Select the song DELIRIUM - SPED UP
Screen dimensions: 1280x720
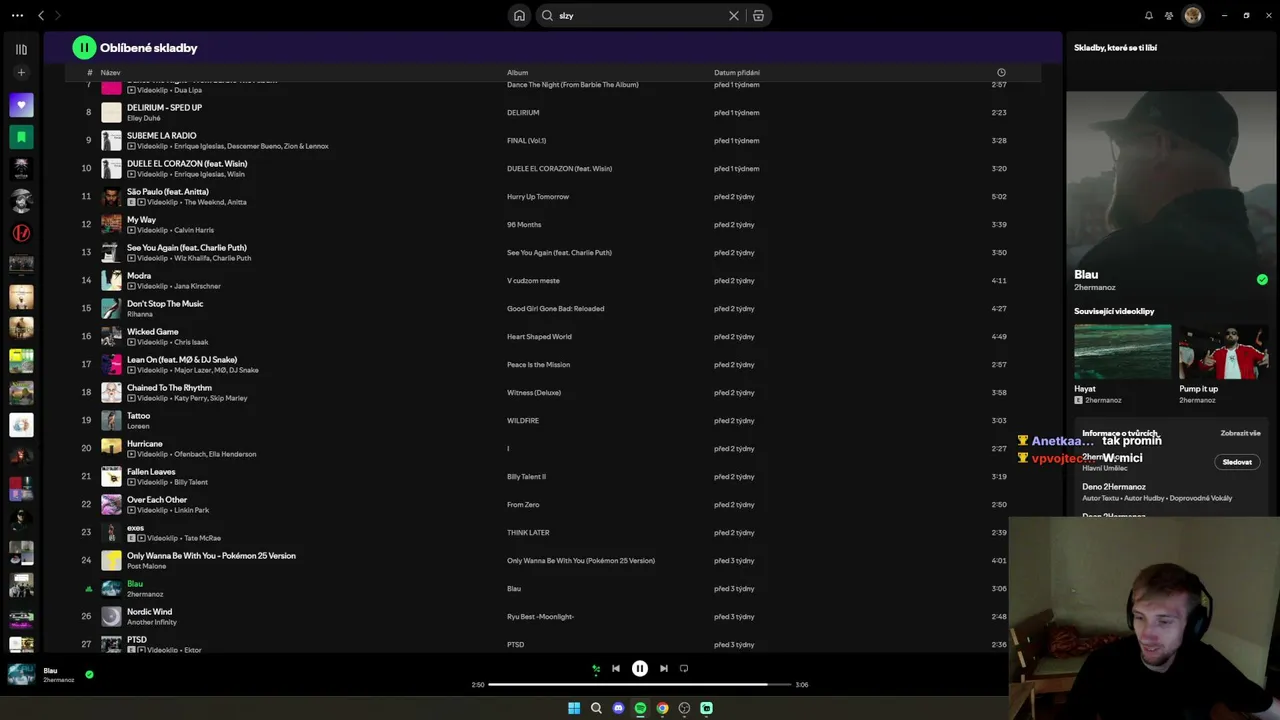(x=164, y=107)
